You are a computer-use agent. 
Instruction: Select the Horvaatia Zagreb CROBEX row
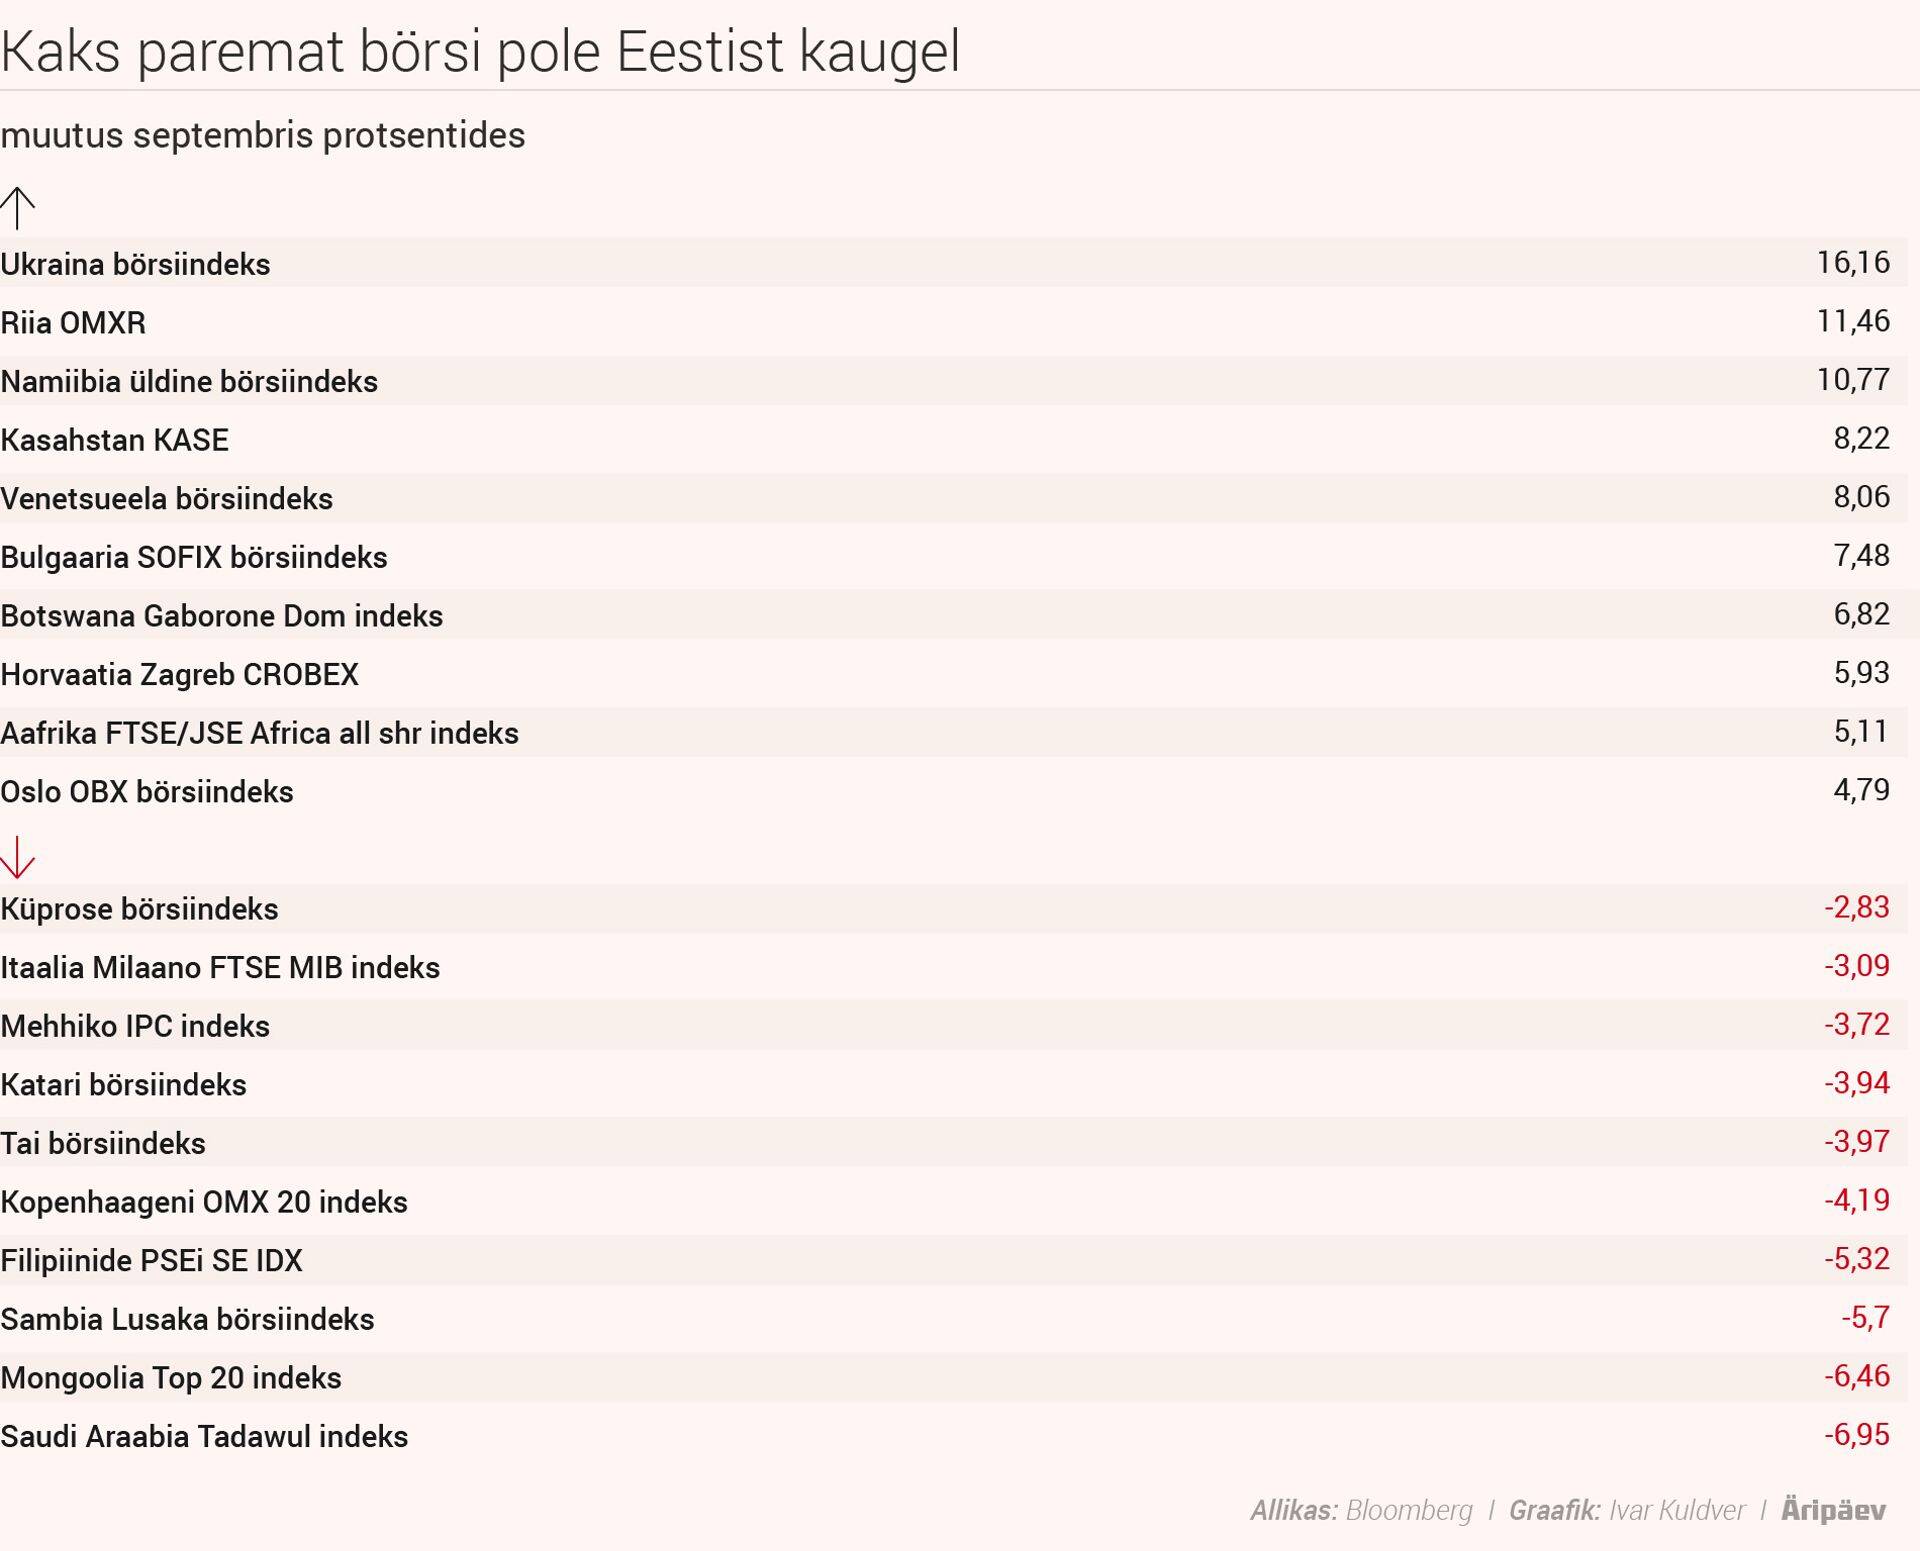(179, 674)
